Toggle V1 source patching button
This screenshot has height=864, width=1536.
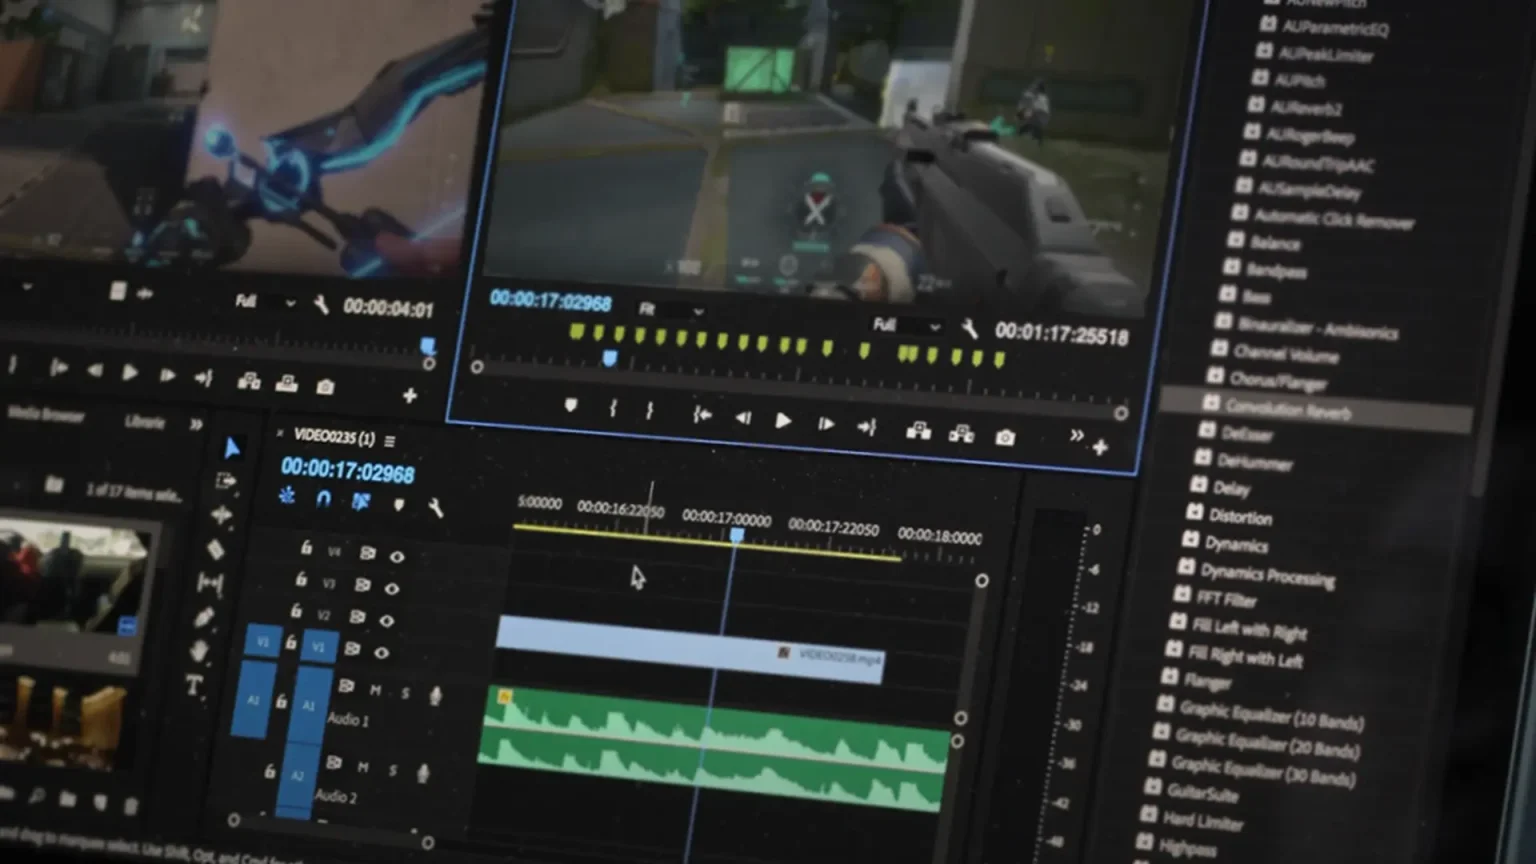pyautogui.click(x=263, y=641)
